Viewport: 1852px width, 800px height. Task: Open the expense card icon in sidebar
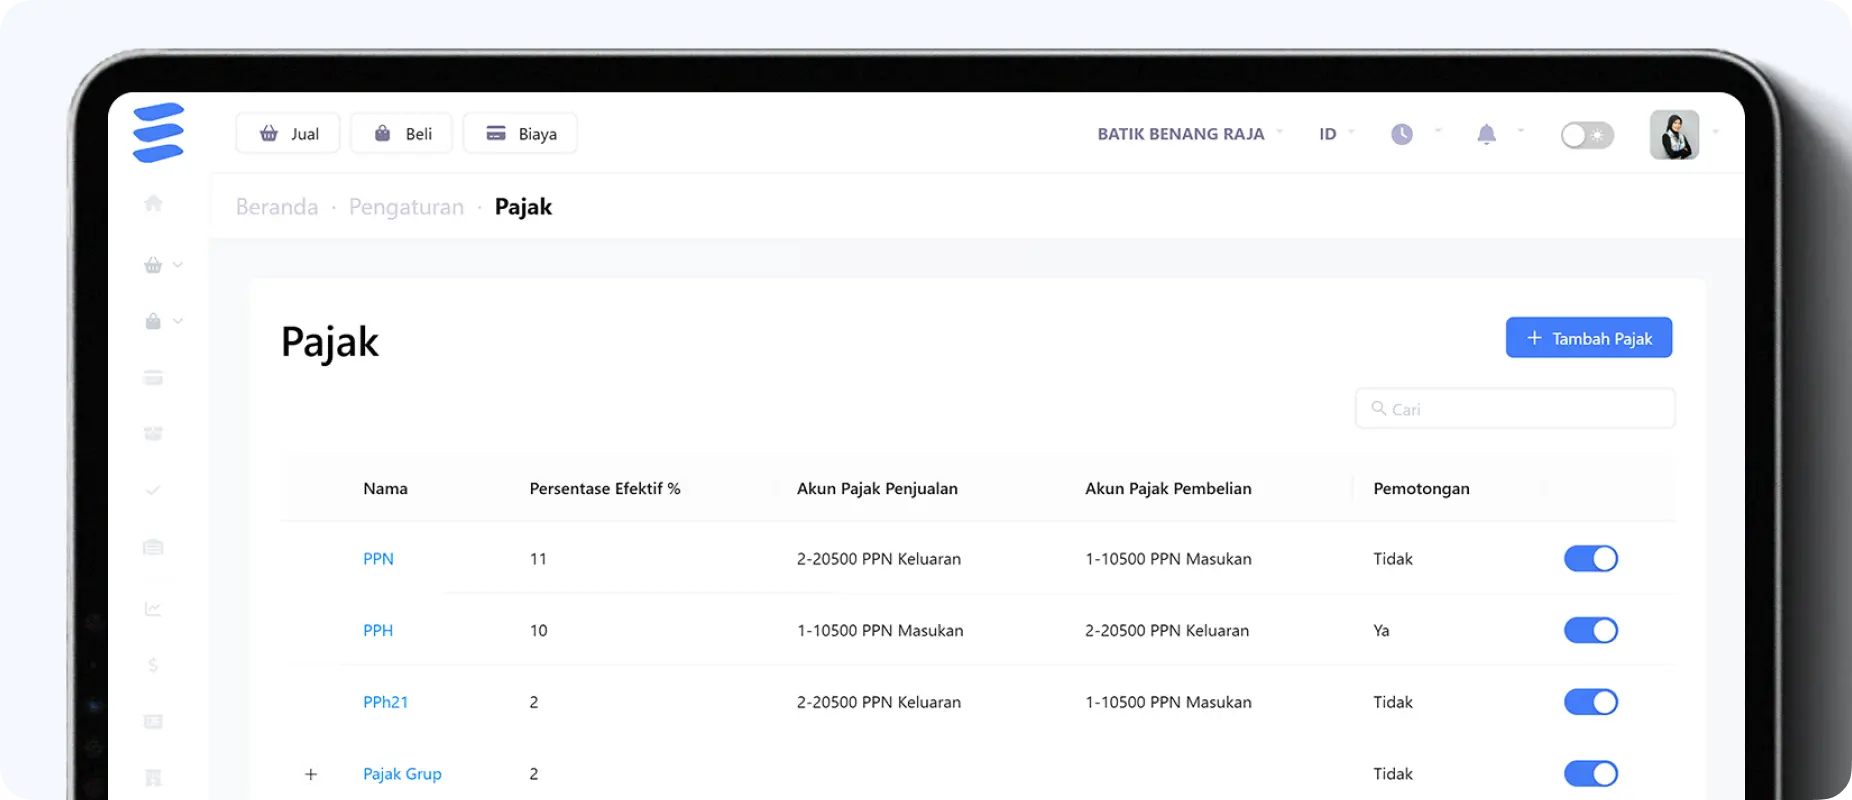pos(153,378)
